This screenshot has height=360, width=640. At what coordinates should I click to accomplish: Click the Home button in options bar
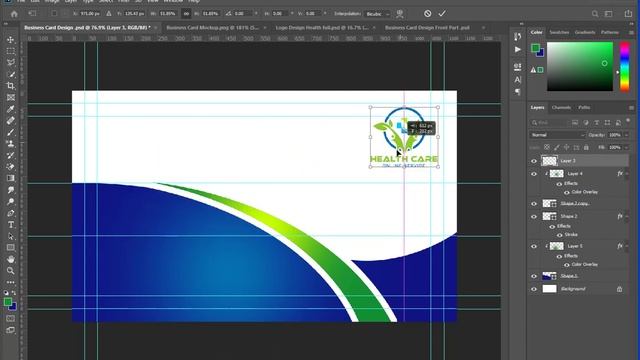[x=14, y=14]
